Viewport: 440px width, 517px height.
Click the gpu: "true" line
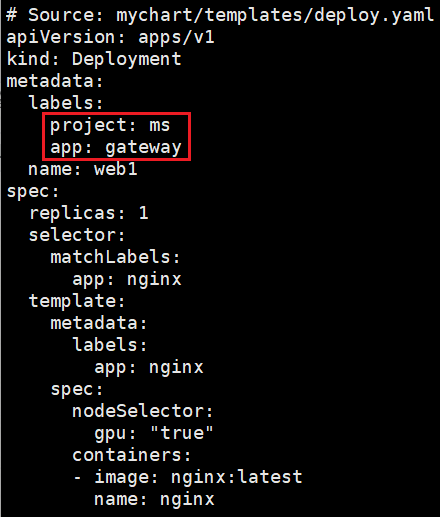154,433
